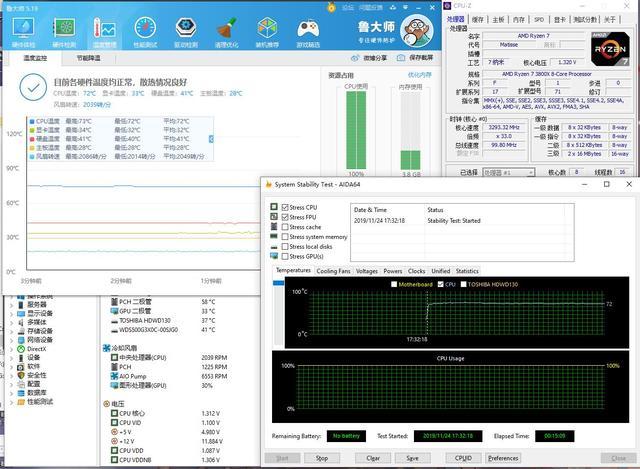
Task: Click the Preferences button
Action: point(503,458)
